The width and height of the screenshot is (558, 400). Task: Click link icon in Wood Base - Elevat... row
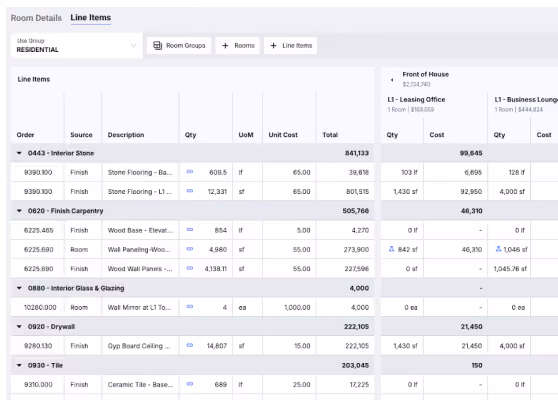[x=190, y=230]
